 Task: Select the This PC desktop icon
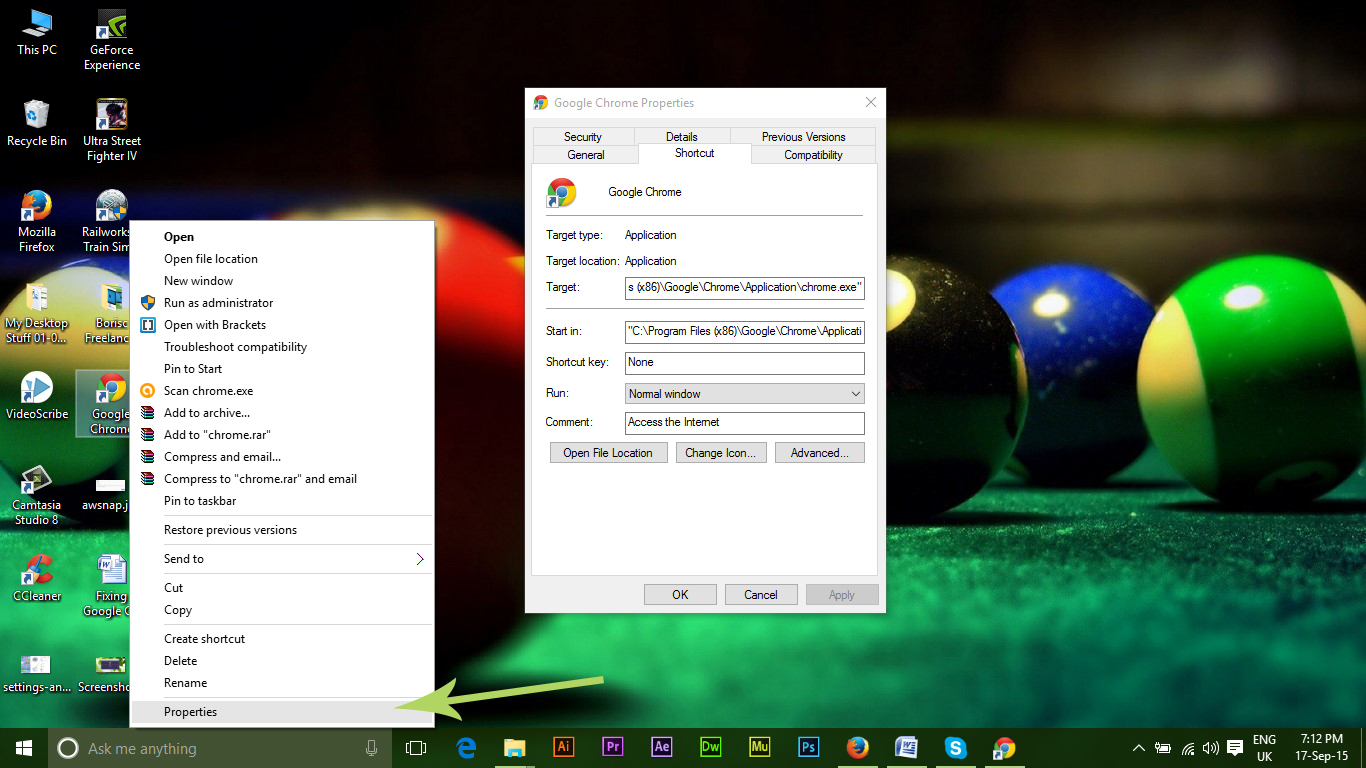click(37, 32)
